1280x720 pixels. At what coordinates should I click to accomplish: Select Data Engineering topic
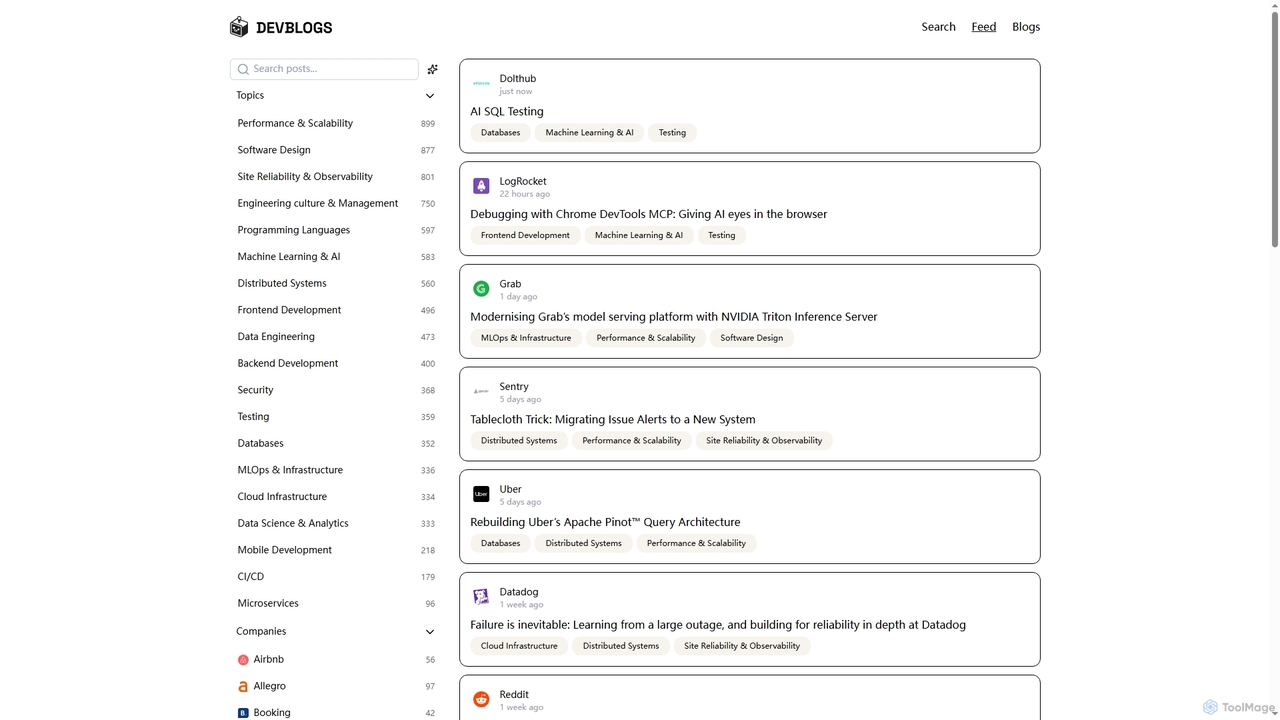pyautogui.click(x=336, y=337)
